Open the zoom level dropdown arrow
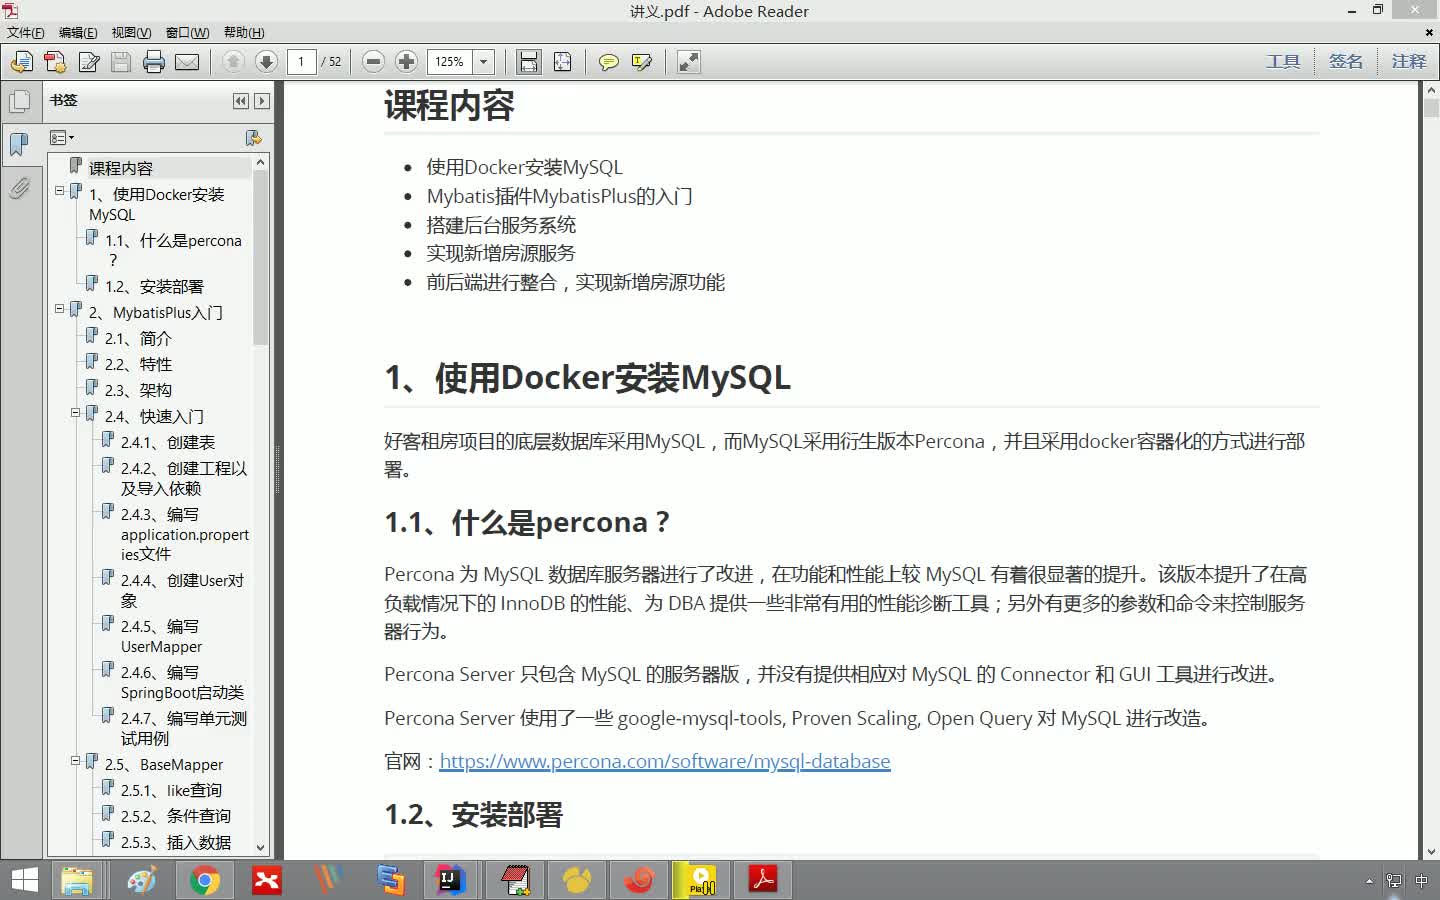Viewport: 1440px width, 900px height. click(484, 62)
